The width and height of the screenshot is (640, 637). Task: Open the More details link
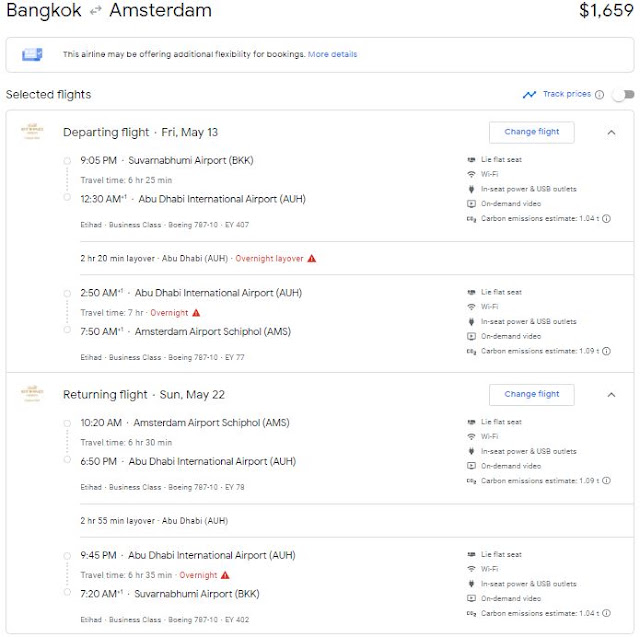[x=332, y=54]
